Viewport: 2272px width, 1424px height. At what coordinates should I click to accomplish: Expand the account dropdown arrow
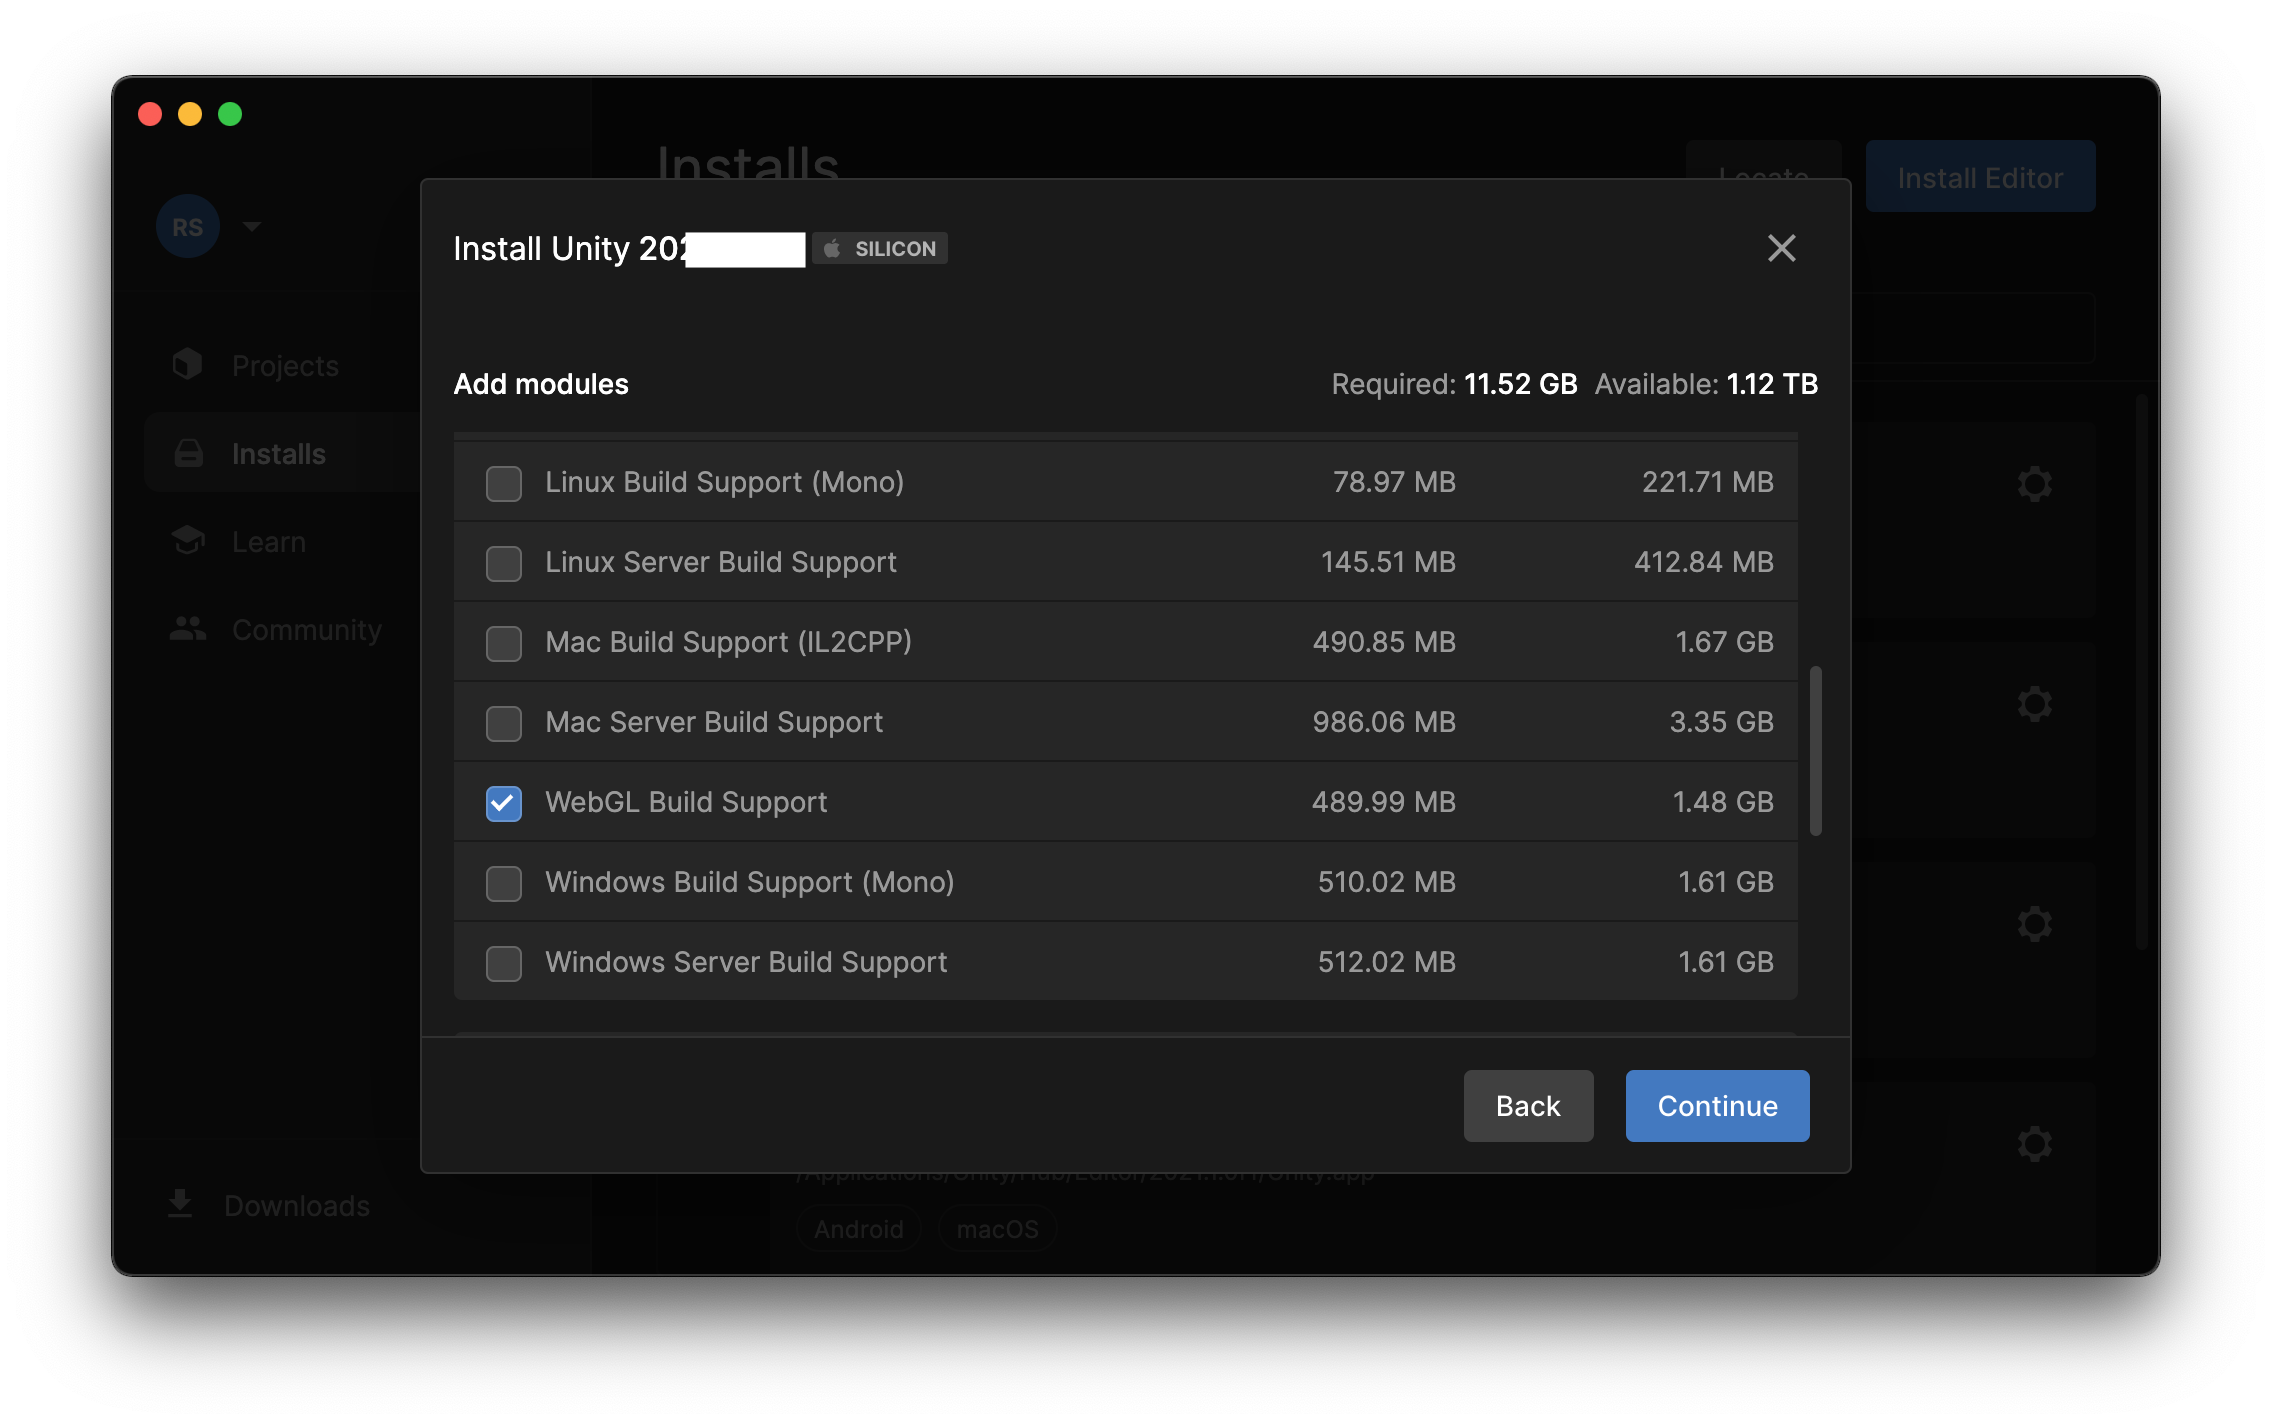click(x=252, y=227)
